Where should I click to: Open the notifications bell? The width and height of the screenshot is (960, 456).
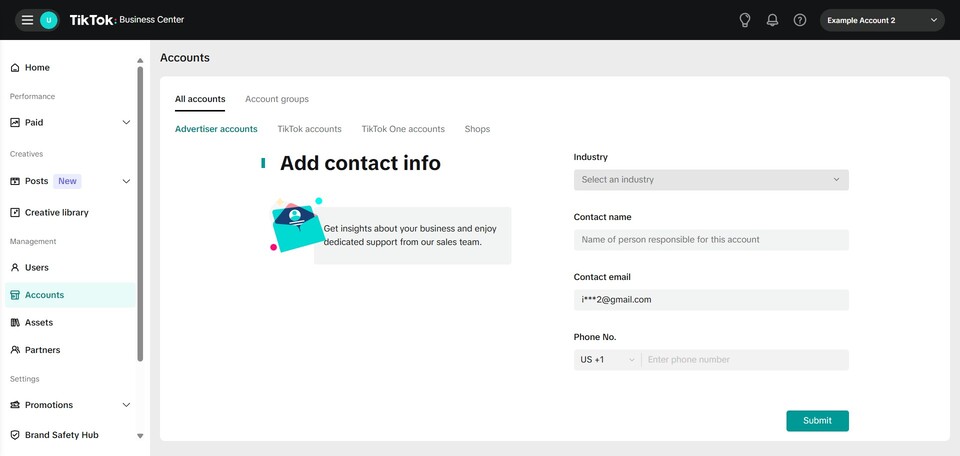point(772,20)
